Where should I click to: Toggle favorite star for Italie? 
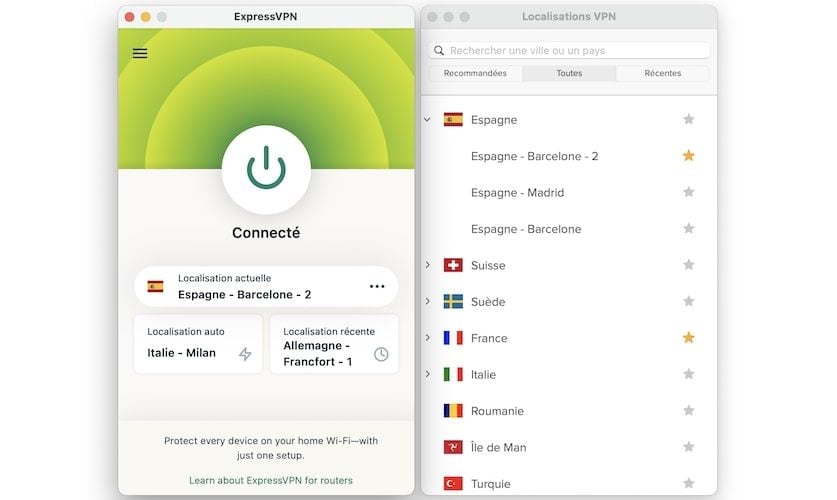click(x=689, y=374)
